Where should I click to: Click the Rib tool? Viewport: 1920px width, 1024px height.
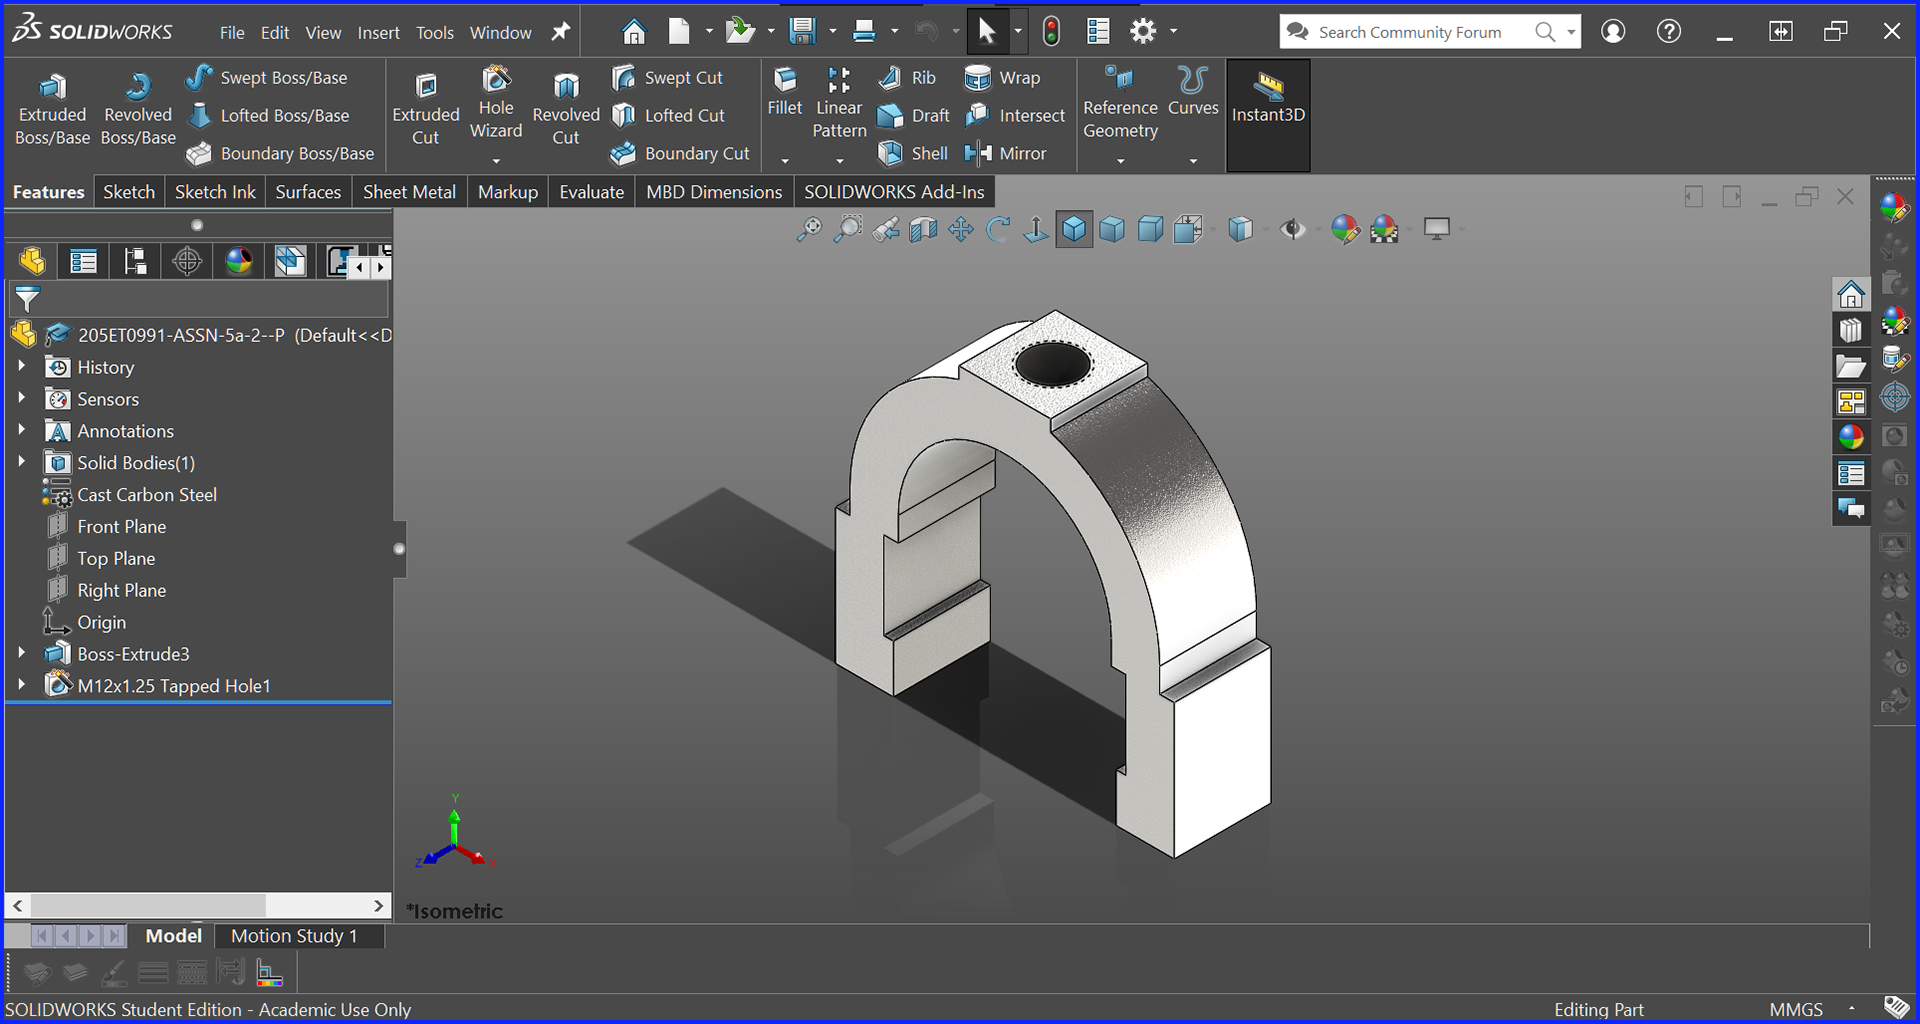[907, 78]
